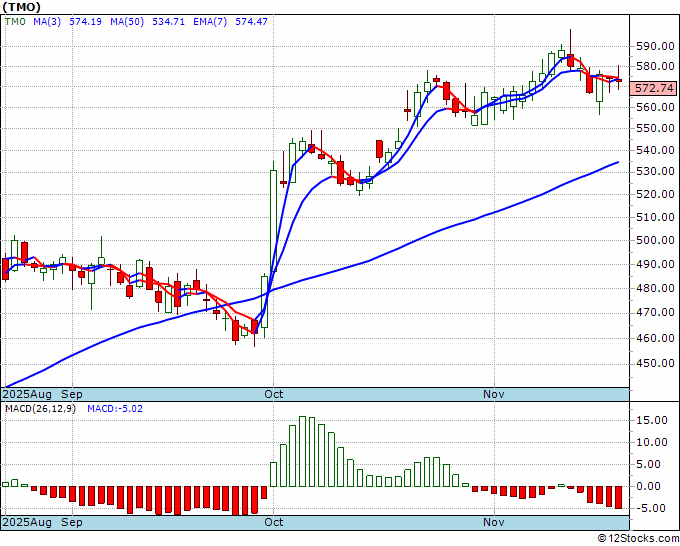This screenshot has height=546, width=680.
Task: Click the -5.00 MACD axis label
Action: pos(652,508)
